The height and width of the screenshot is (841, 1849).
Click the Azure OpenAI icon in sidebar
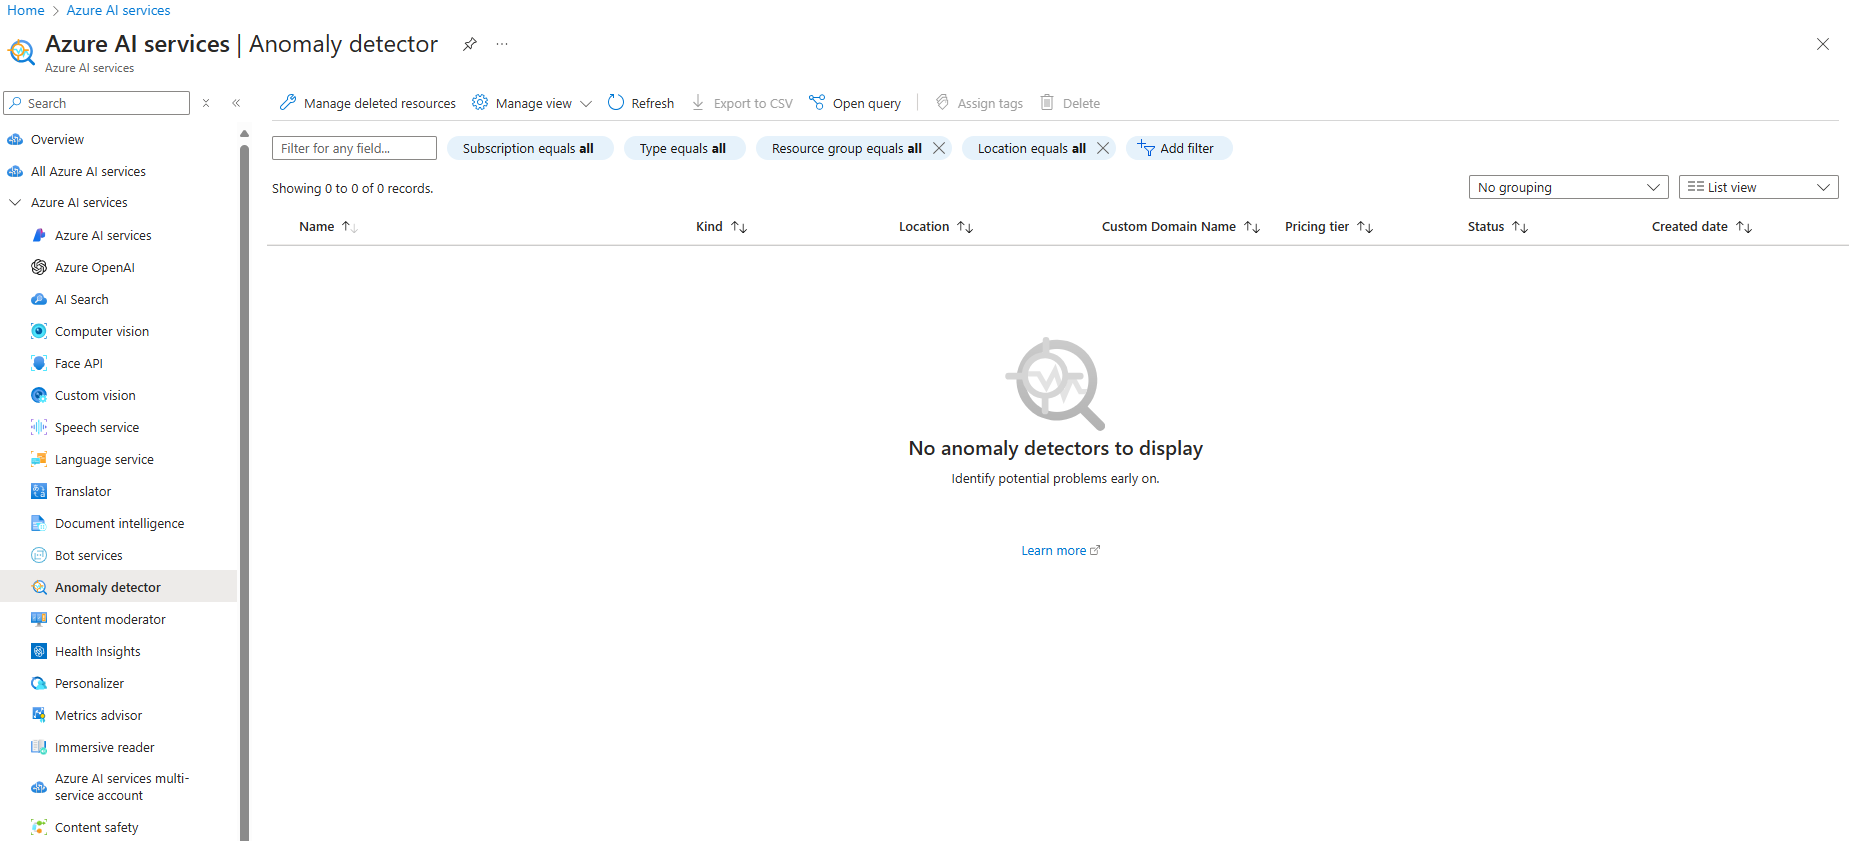point(39,267)
